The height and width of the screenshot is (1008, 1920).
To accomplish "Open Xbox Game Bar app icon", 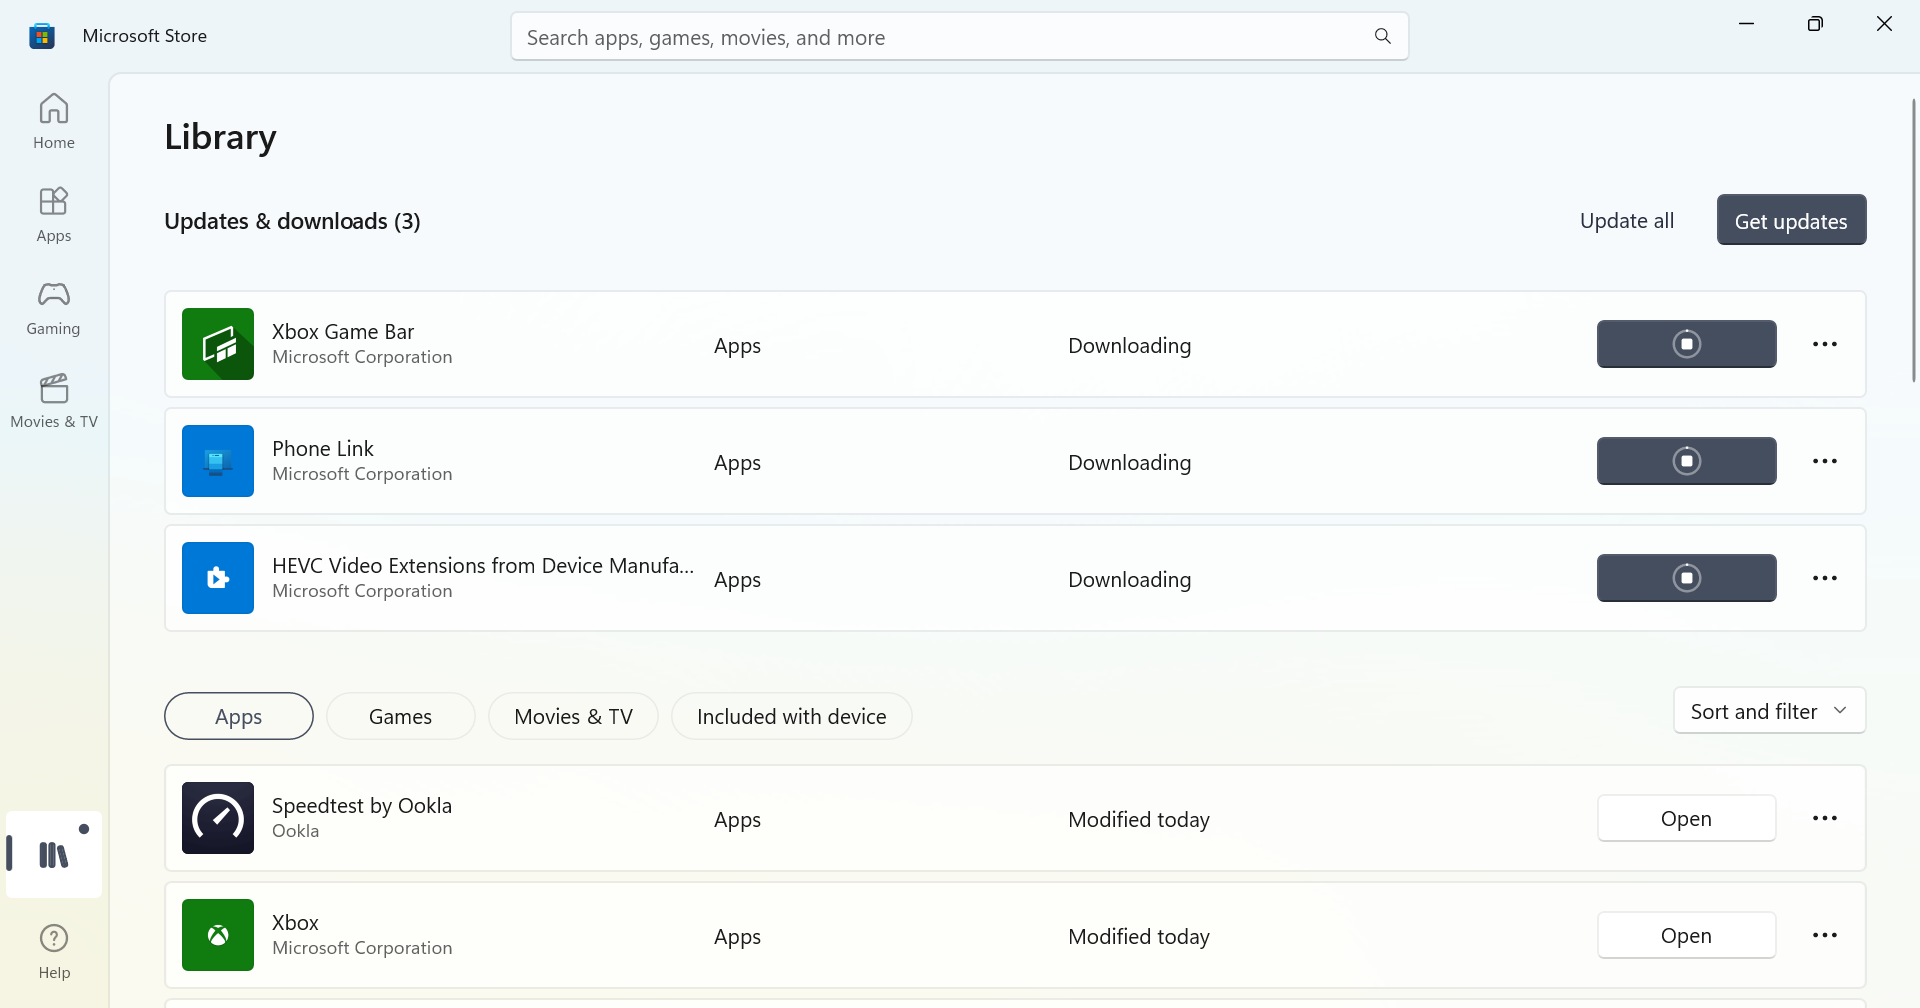I will click(218, 344).
